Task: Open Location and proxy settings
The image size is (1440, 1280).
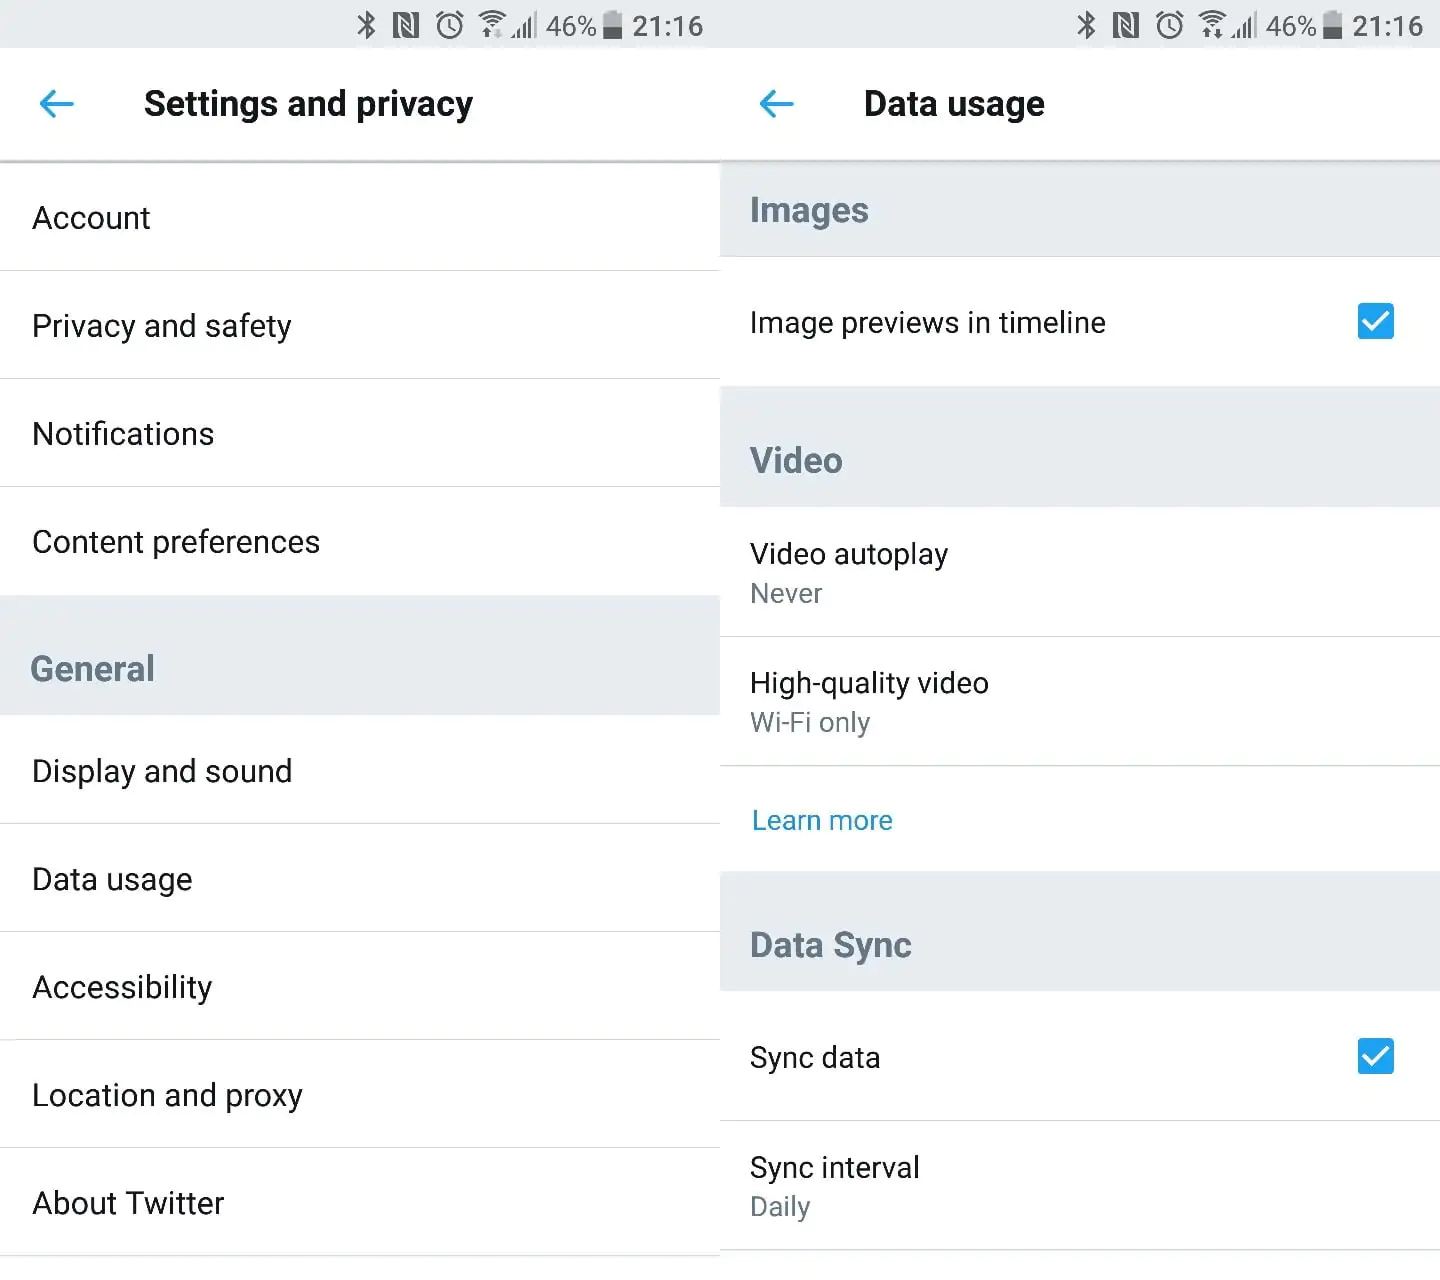Action: pyautogui.click(x=360, y=1095)
